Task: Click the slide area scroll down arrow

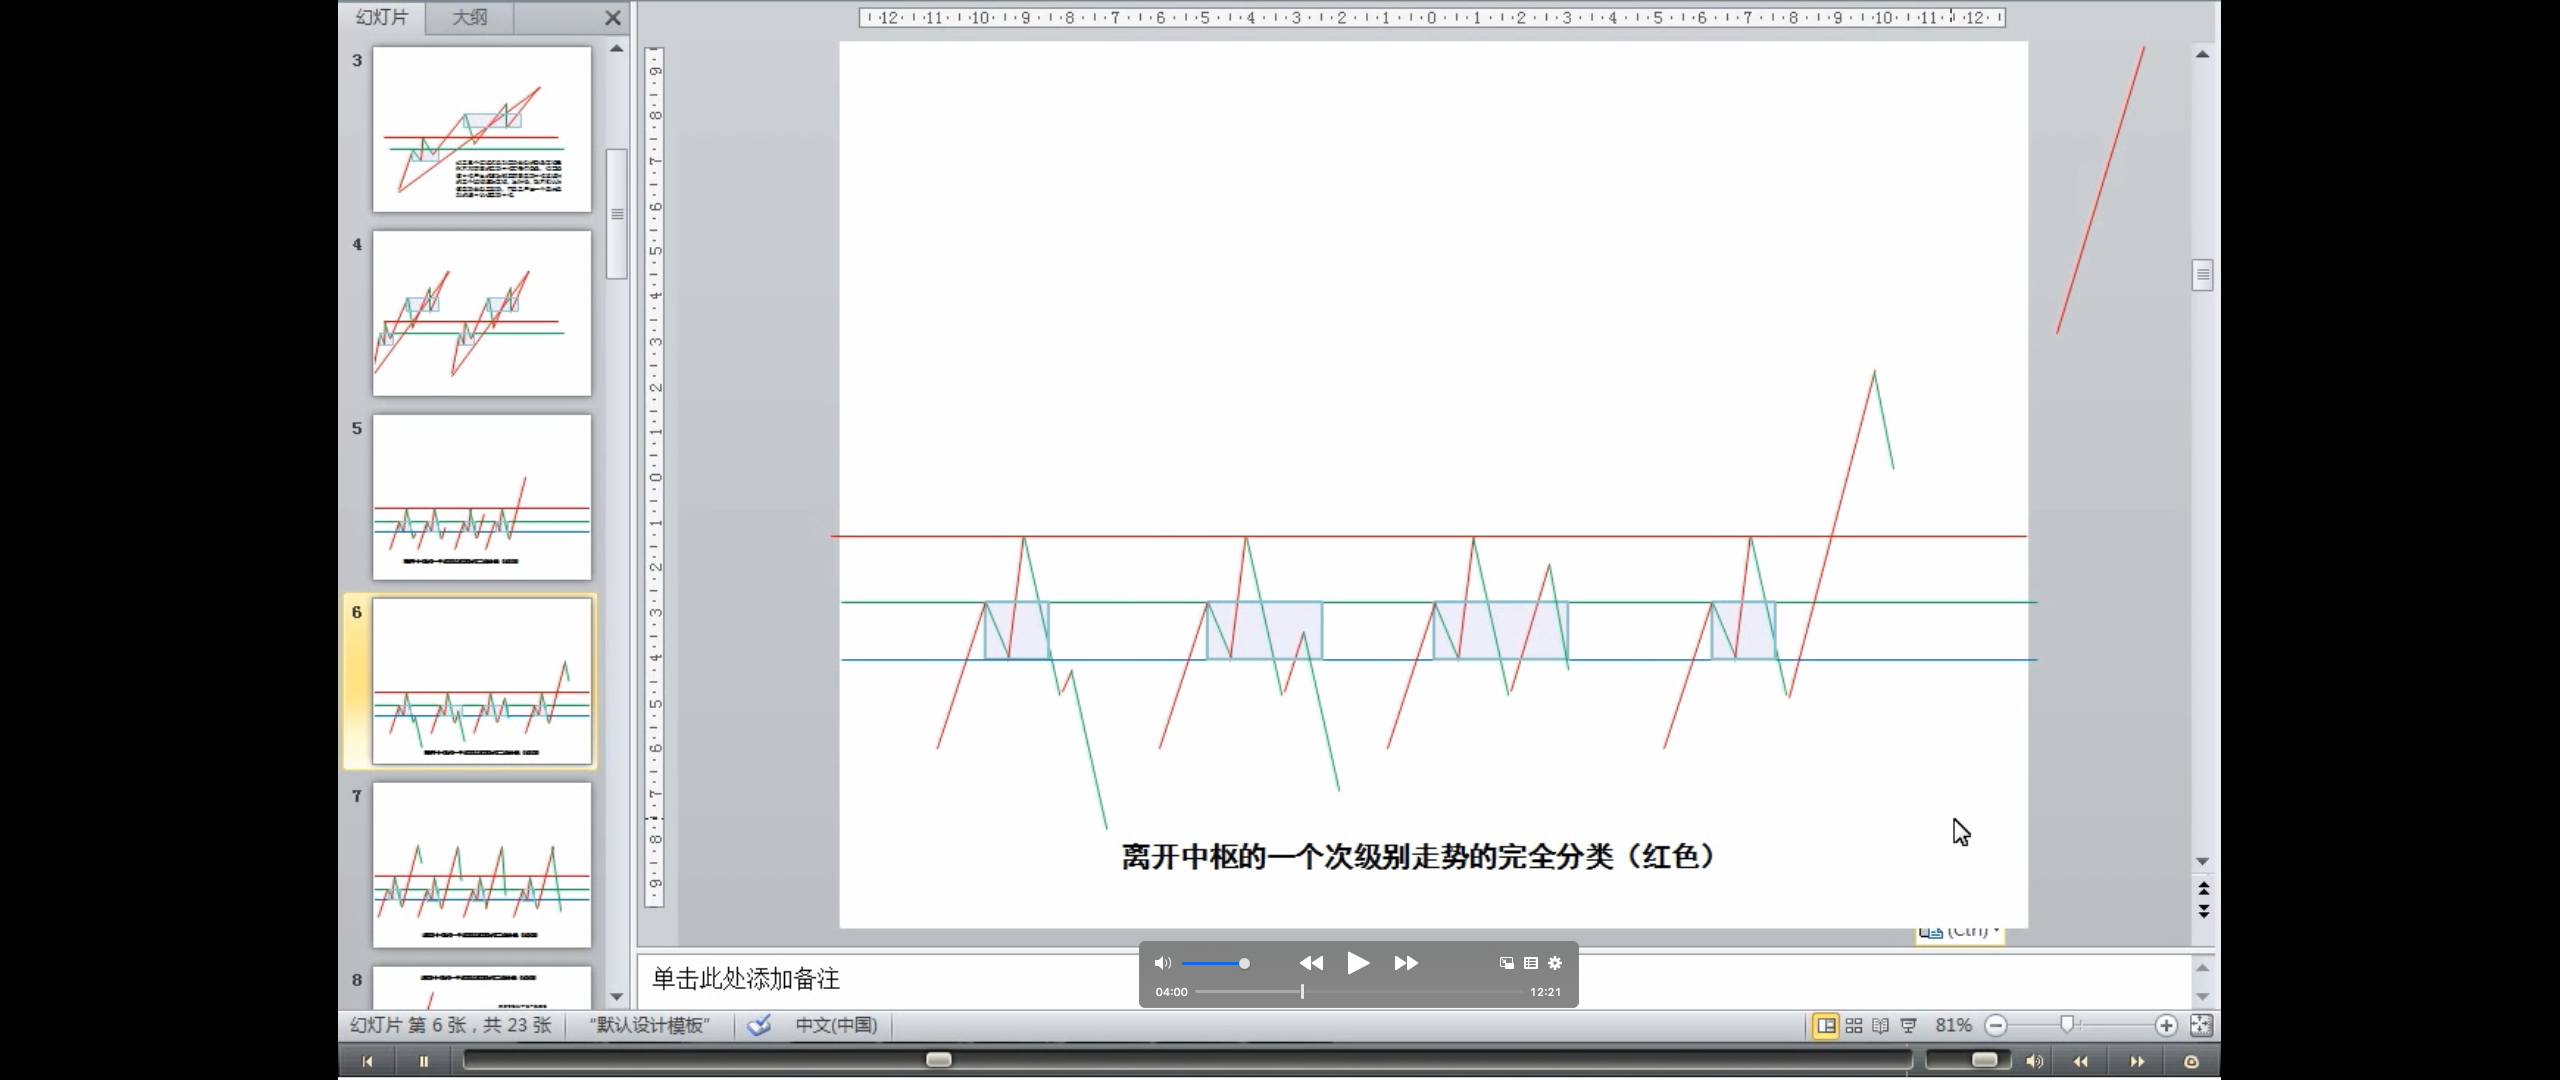Action: pos(2202,861)
